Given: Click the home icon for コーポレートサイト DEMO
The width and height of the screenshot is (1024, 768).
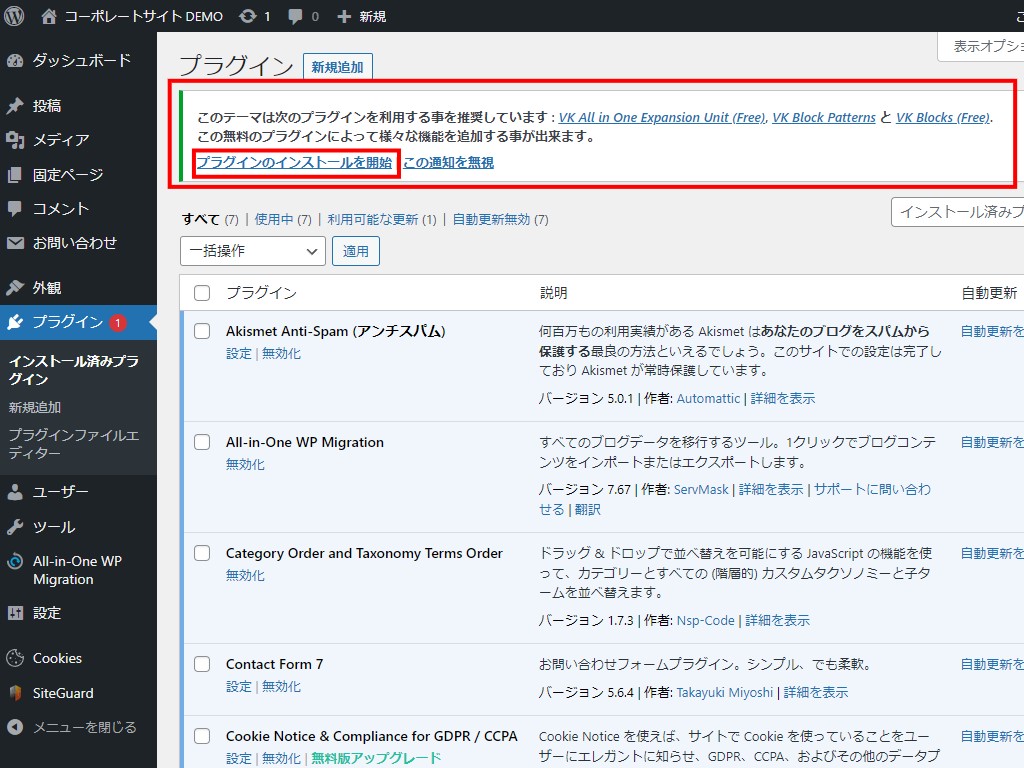Looking at the screenshot, I should click(49, 16).
